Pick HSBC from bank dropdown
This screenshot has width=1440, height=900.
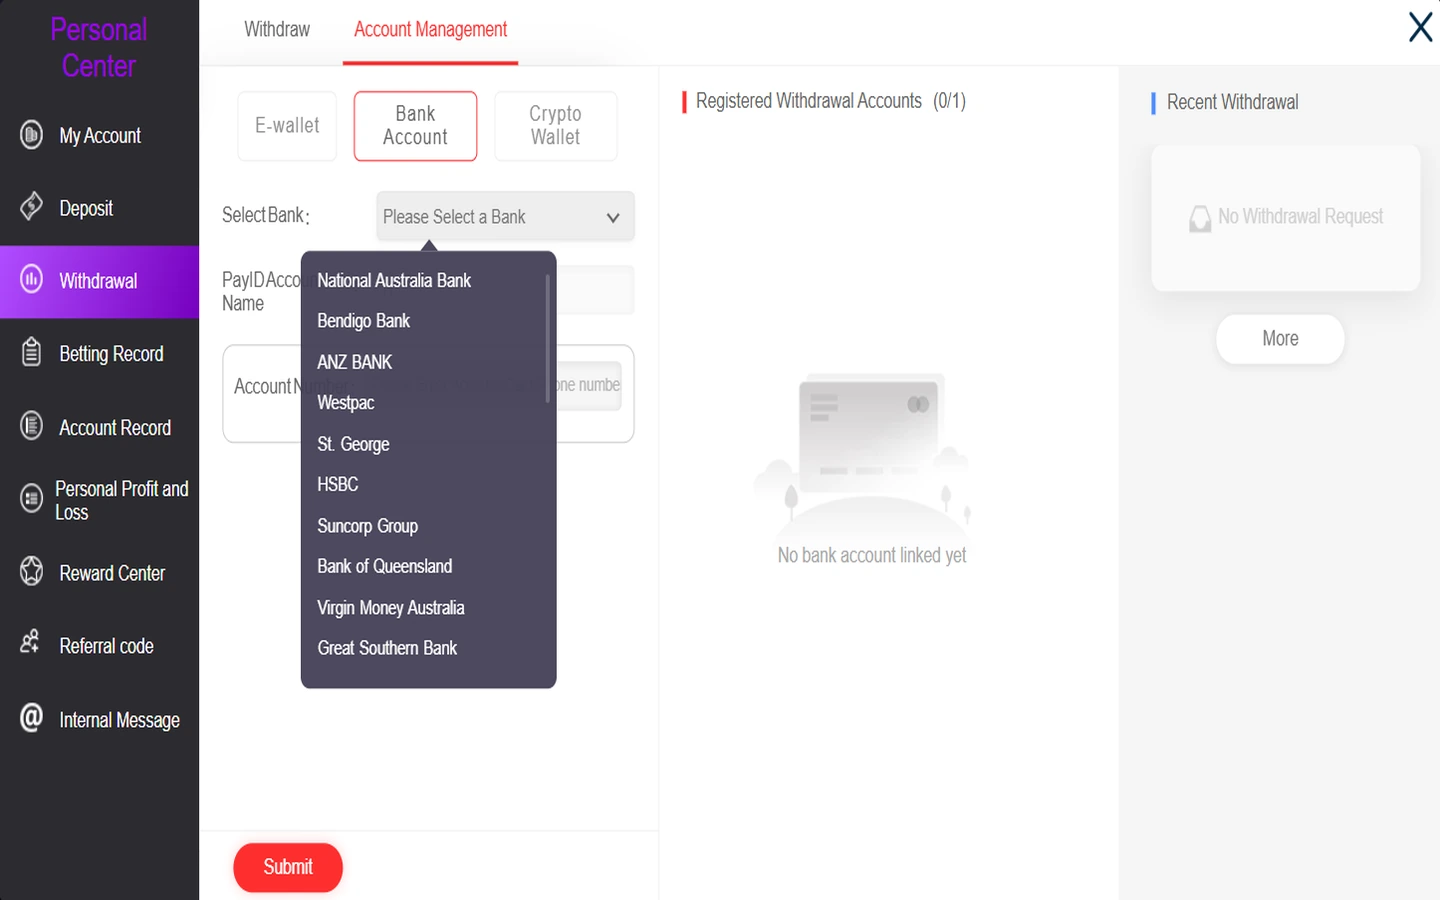click(x=337, y=484)
